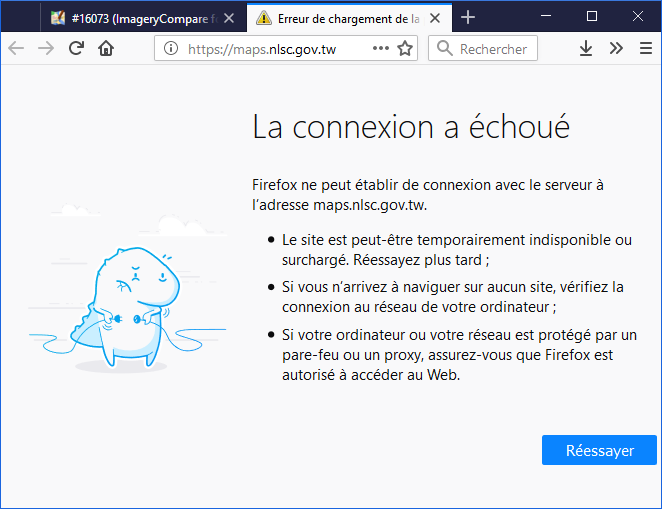Bookmark this page with the star
The width and height of the screenshot is (662, 509).
405,48
